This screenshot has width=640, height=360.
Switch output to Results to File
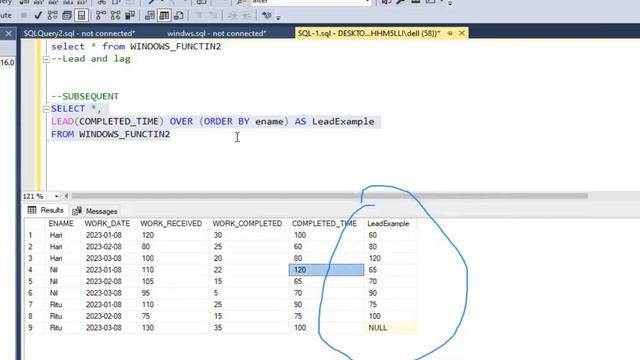[x=179, y=16]
